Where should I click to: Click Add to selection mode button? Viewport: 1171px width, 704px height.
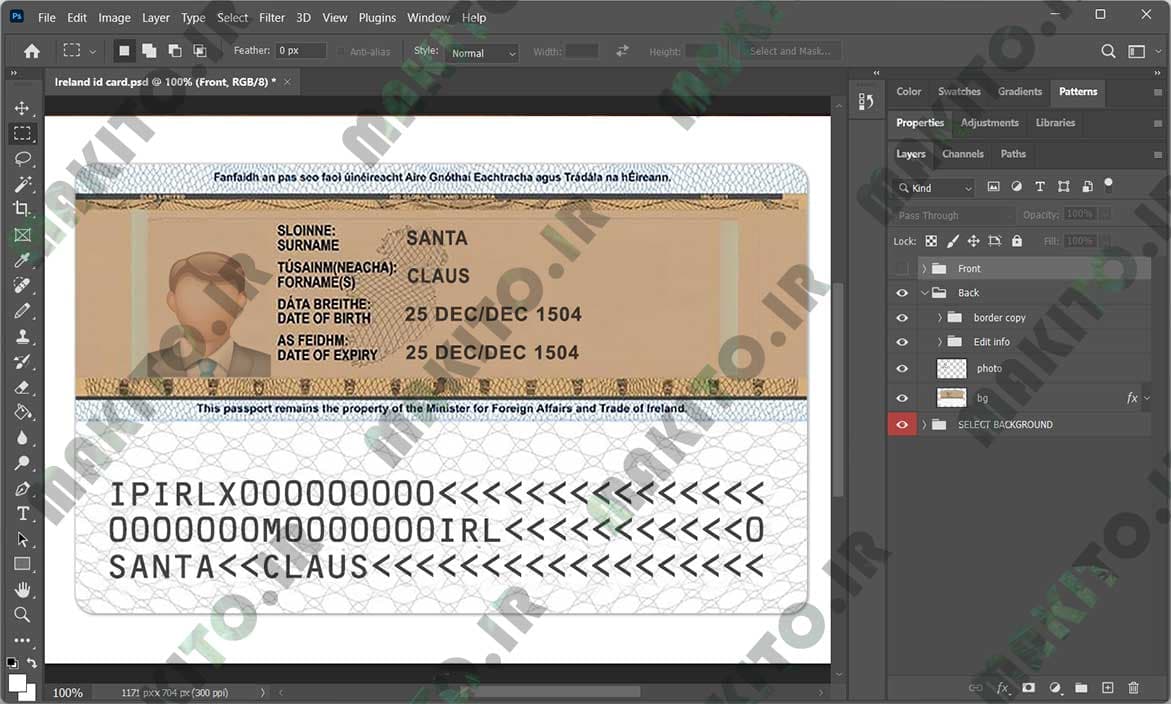[x=149, y=51]
